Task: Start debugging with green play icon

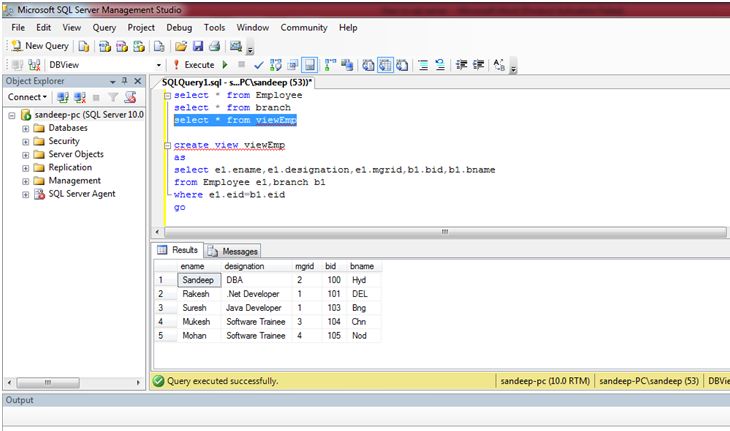Action: (225, 65)
